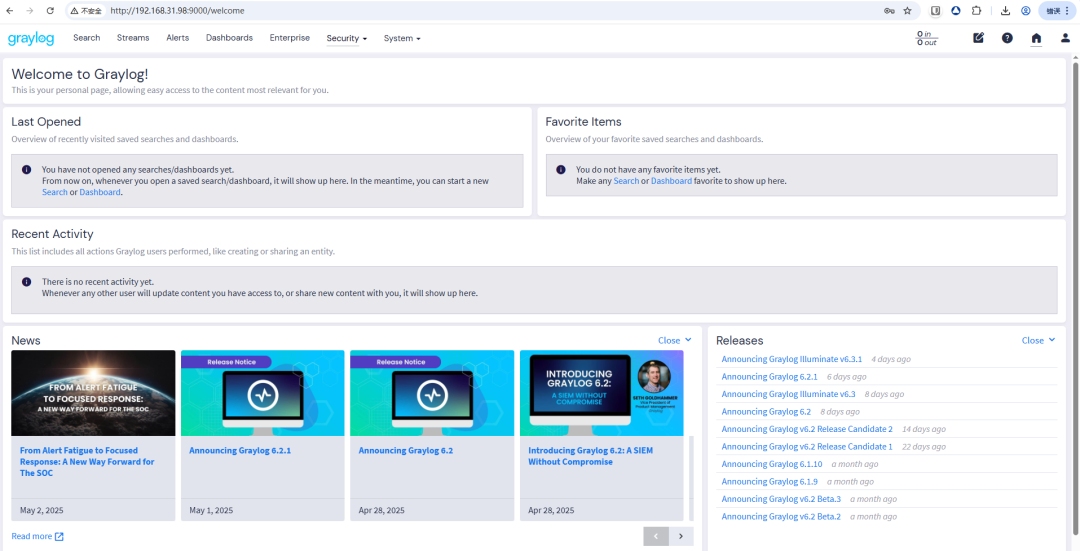Click the page vertical scrollbar

click(x=1075, y=296)
